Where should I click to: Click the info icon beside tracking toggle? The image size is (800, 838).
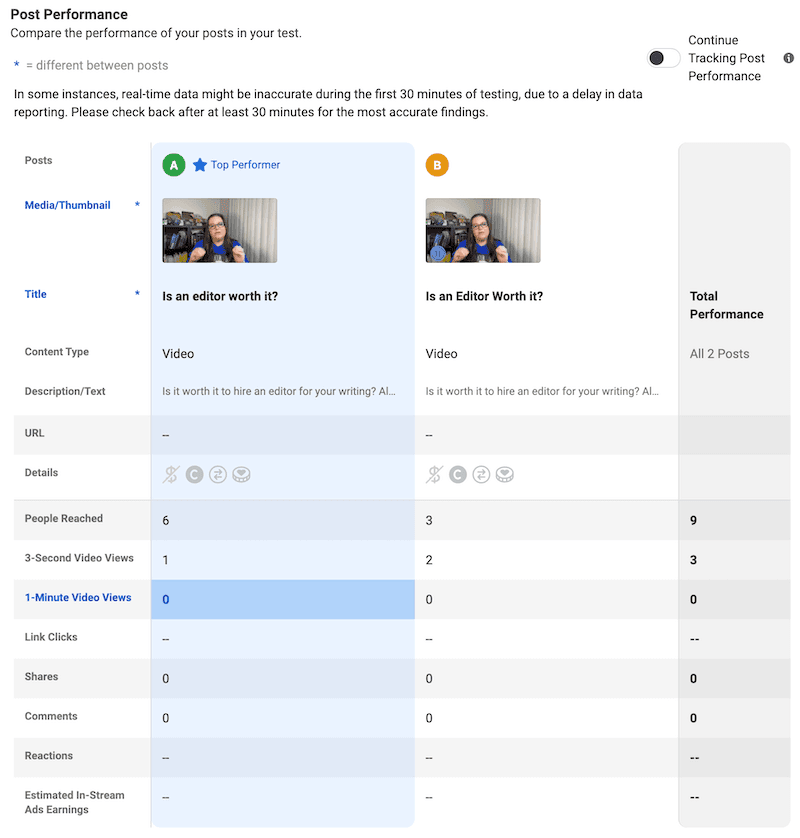[788, 58]
